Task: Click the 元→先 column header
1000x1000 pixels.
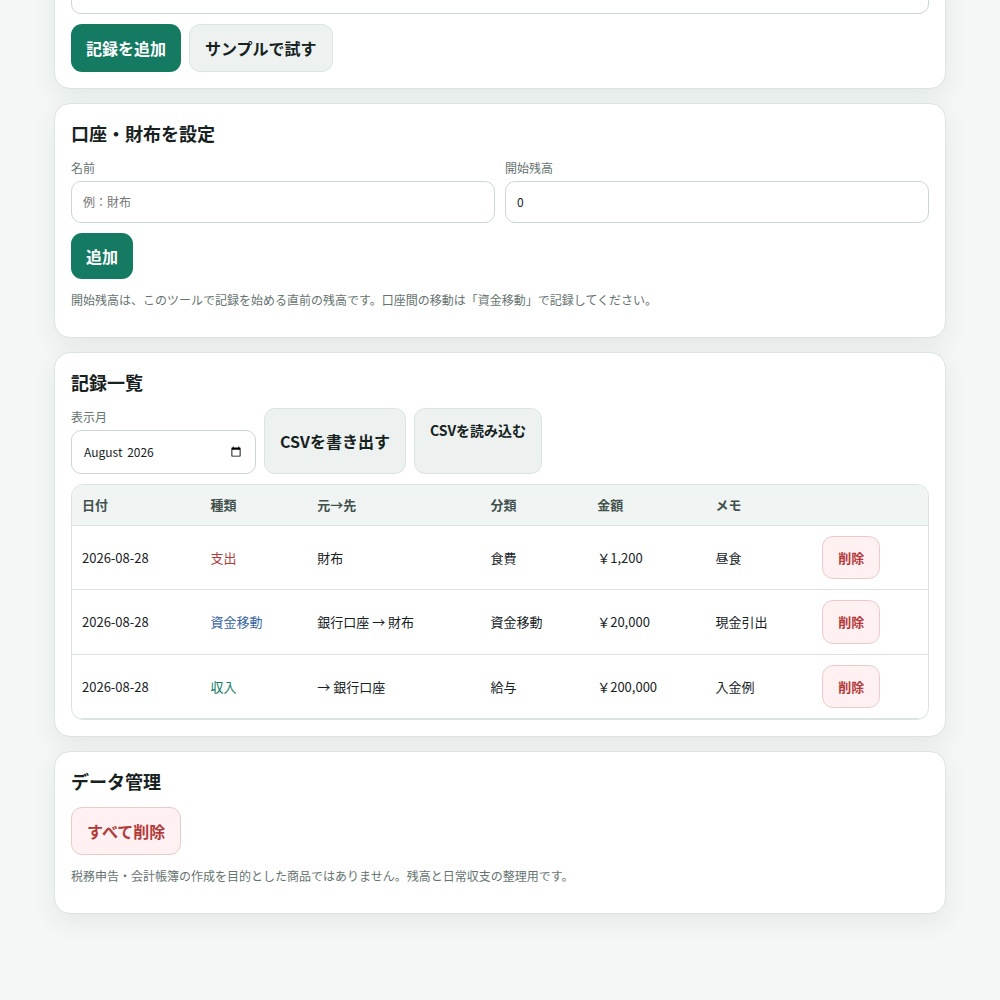Action: (x=336, y=506)
